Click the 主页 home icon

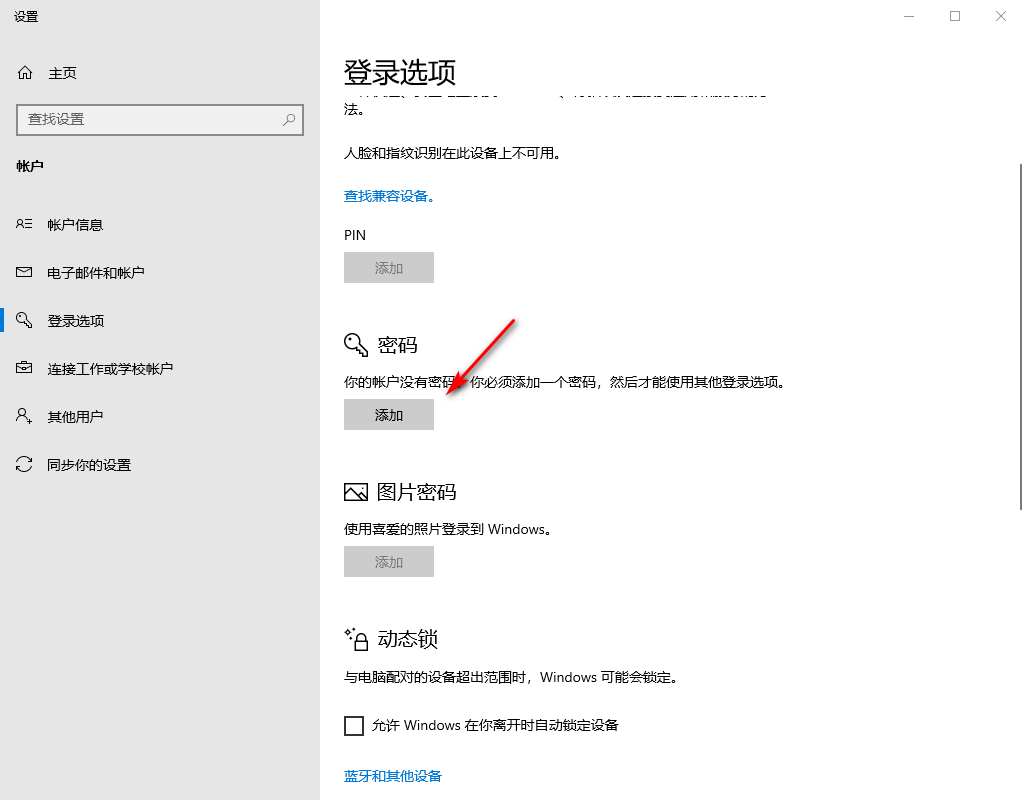[x=25, y=73]
